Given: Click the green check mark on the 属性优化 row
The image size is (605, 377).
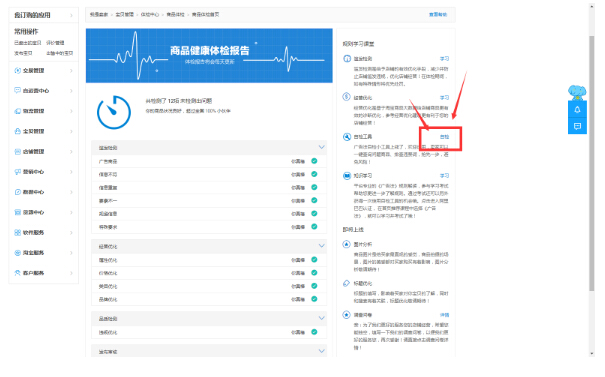Looking at the screenshot, I should tap(314, 260).
